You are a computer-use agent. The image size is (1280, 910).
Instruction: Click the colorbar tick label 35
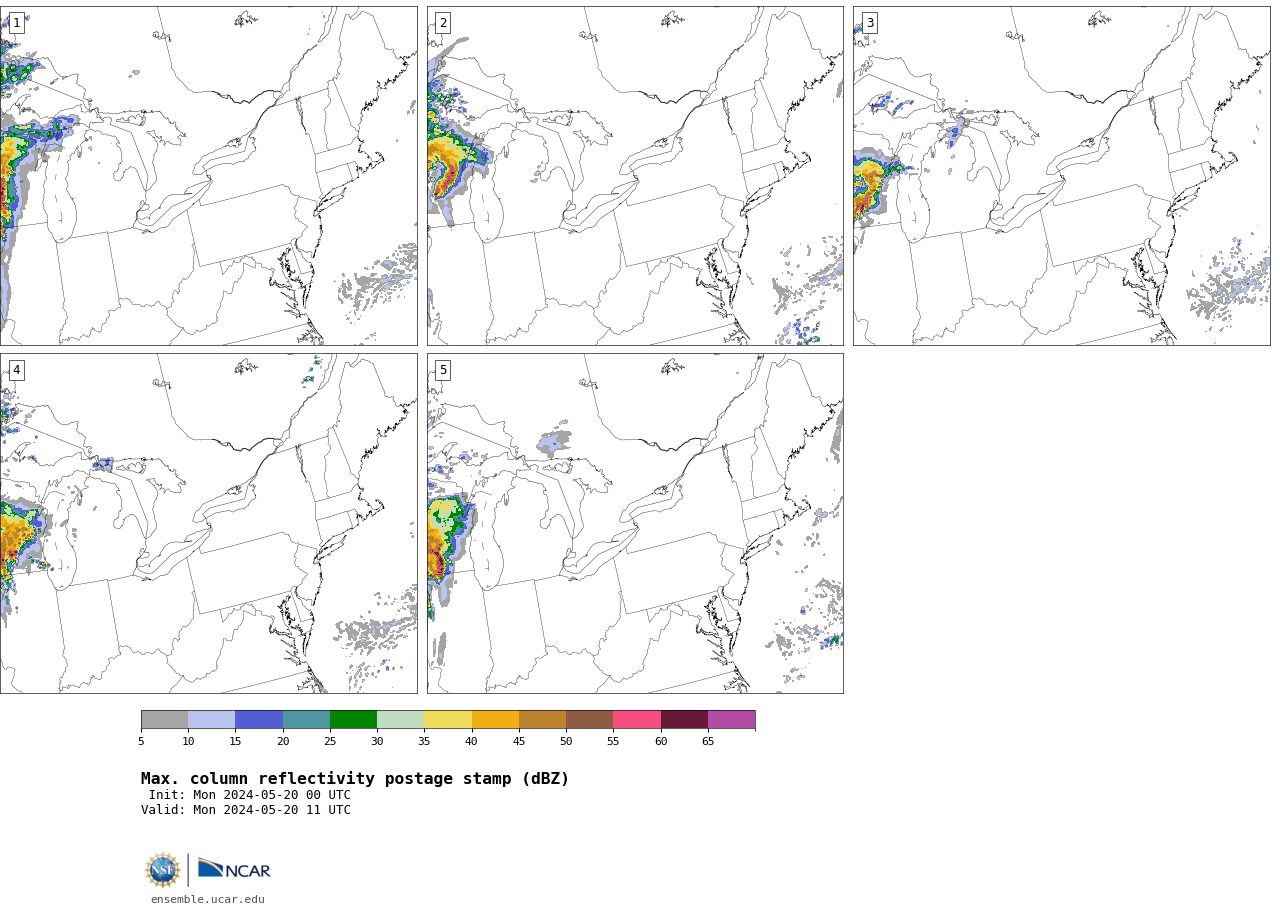[424, 742]
